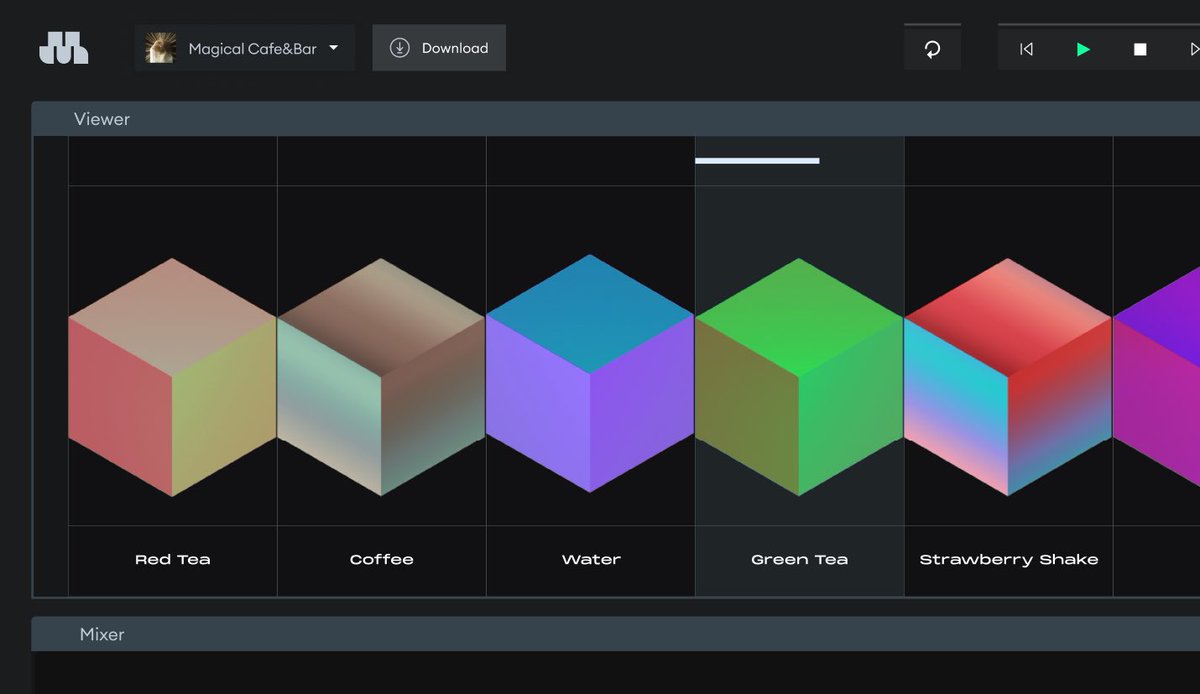Stop playback with the square button
Image resolution: width=1200 pixels, height=694 pixels.
click(1140, 49)
